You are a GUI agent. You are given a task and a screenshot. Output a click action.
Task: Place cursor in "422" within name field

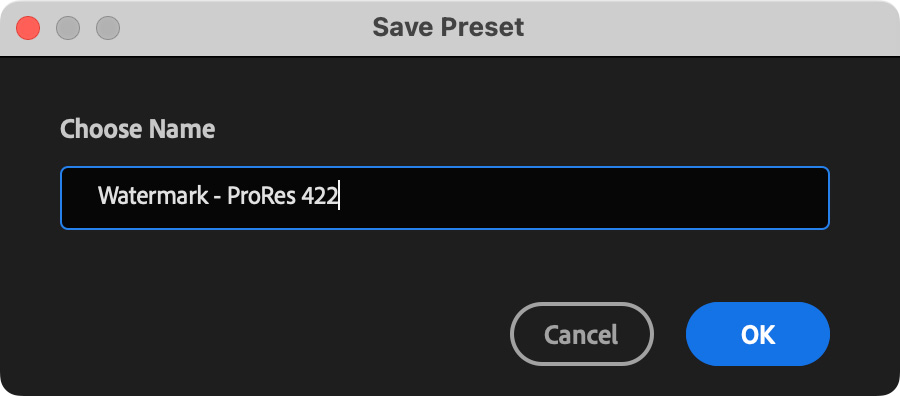(319, 196)
